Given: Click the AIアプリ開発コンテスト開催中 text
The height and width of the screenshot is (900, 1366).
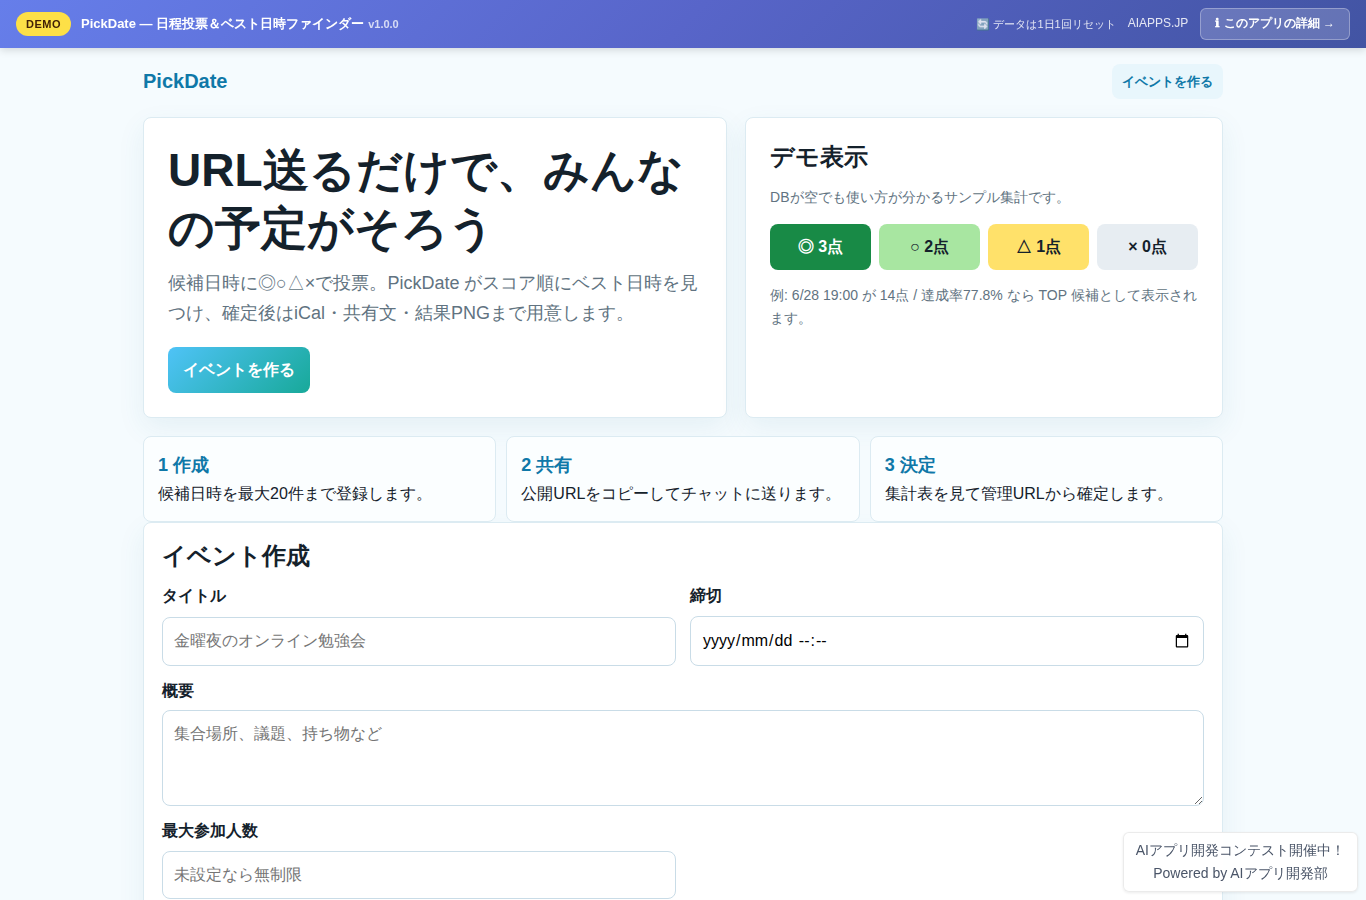Looking at the screenshot, I should (x=1240, y=850).
